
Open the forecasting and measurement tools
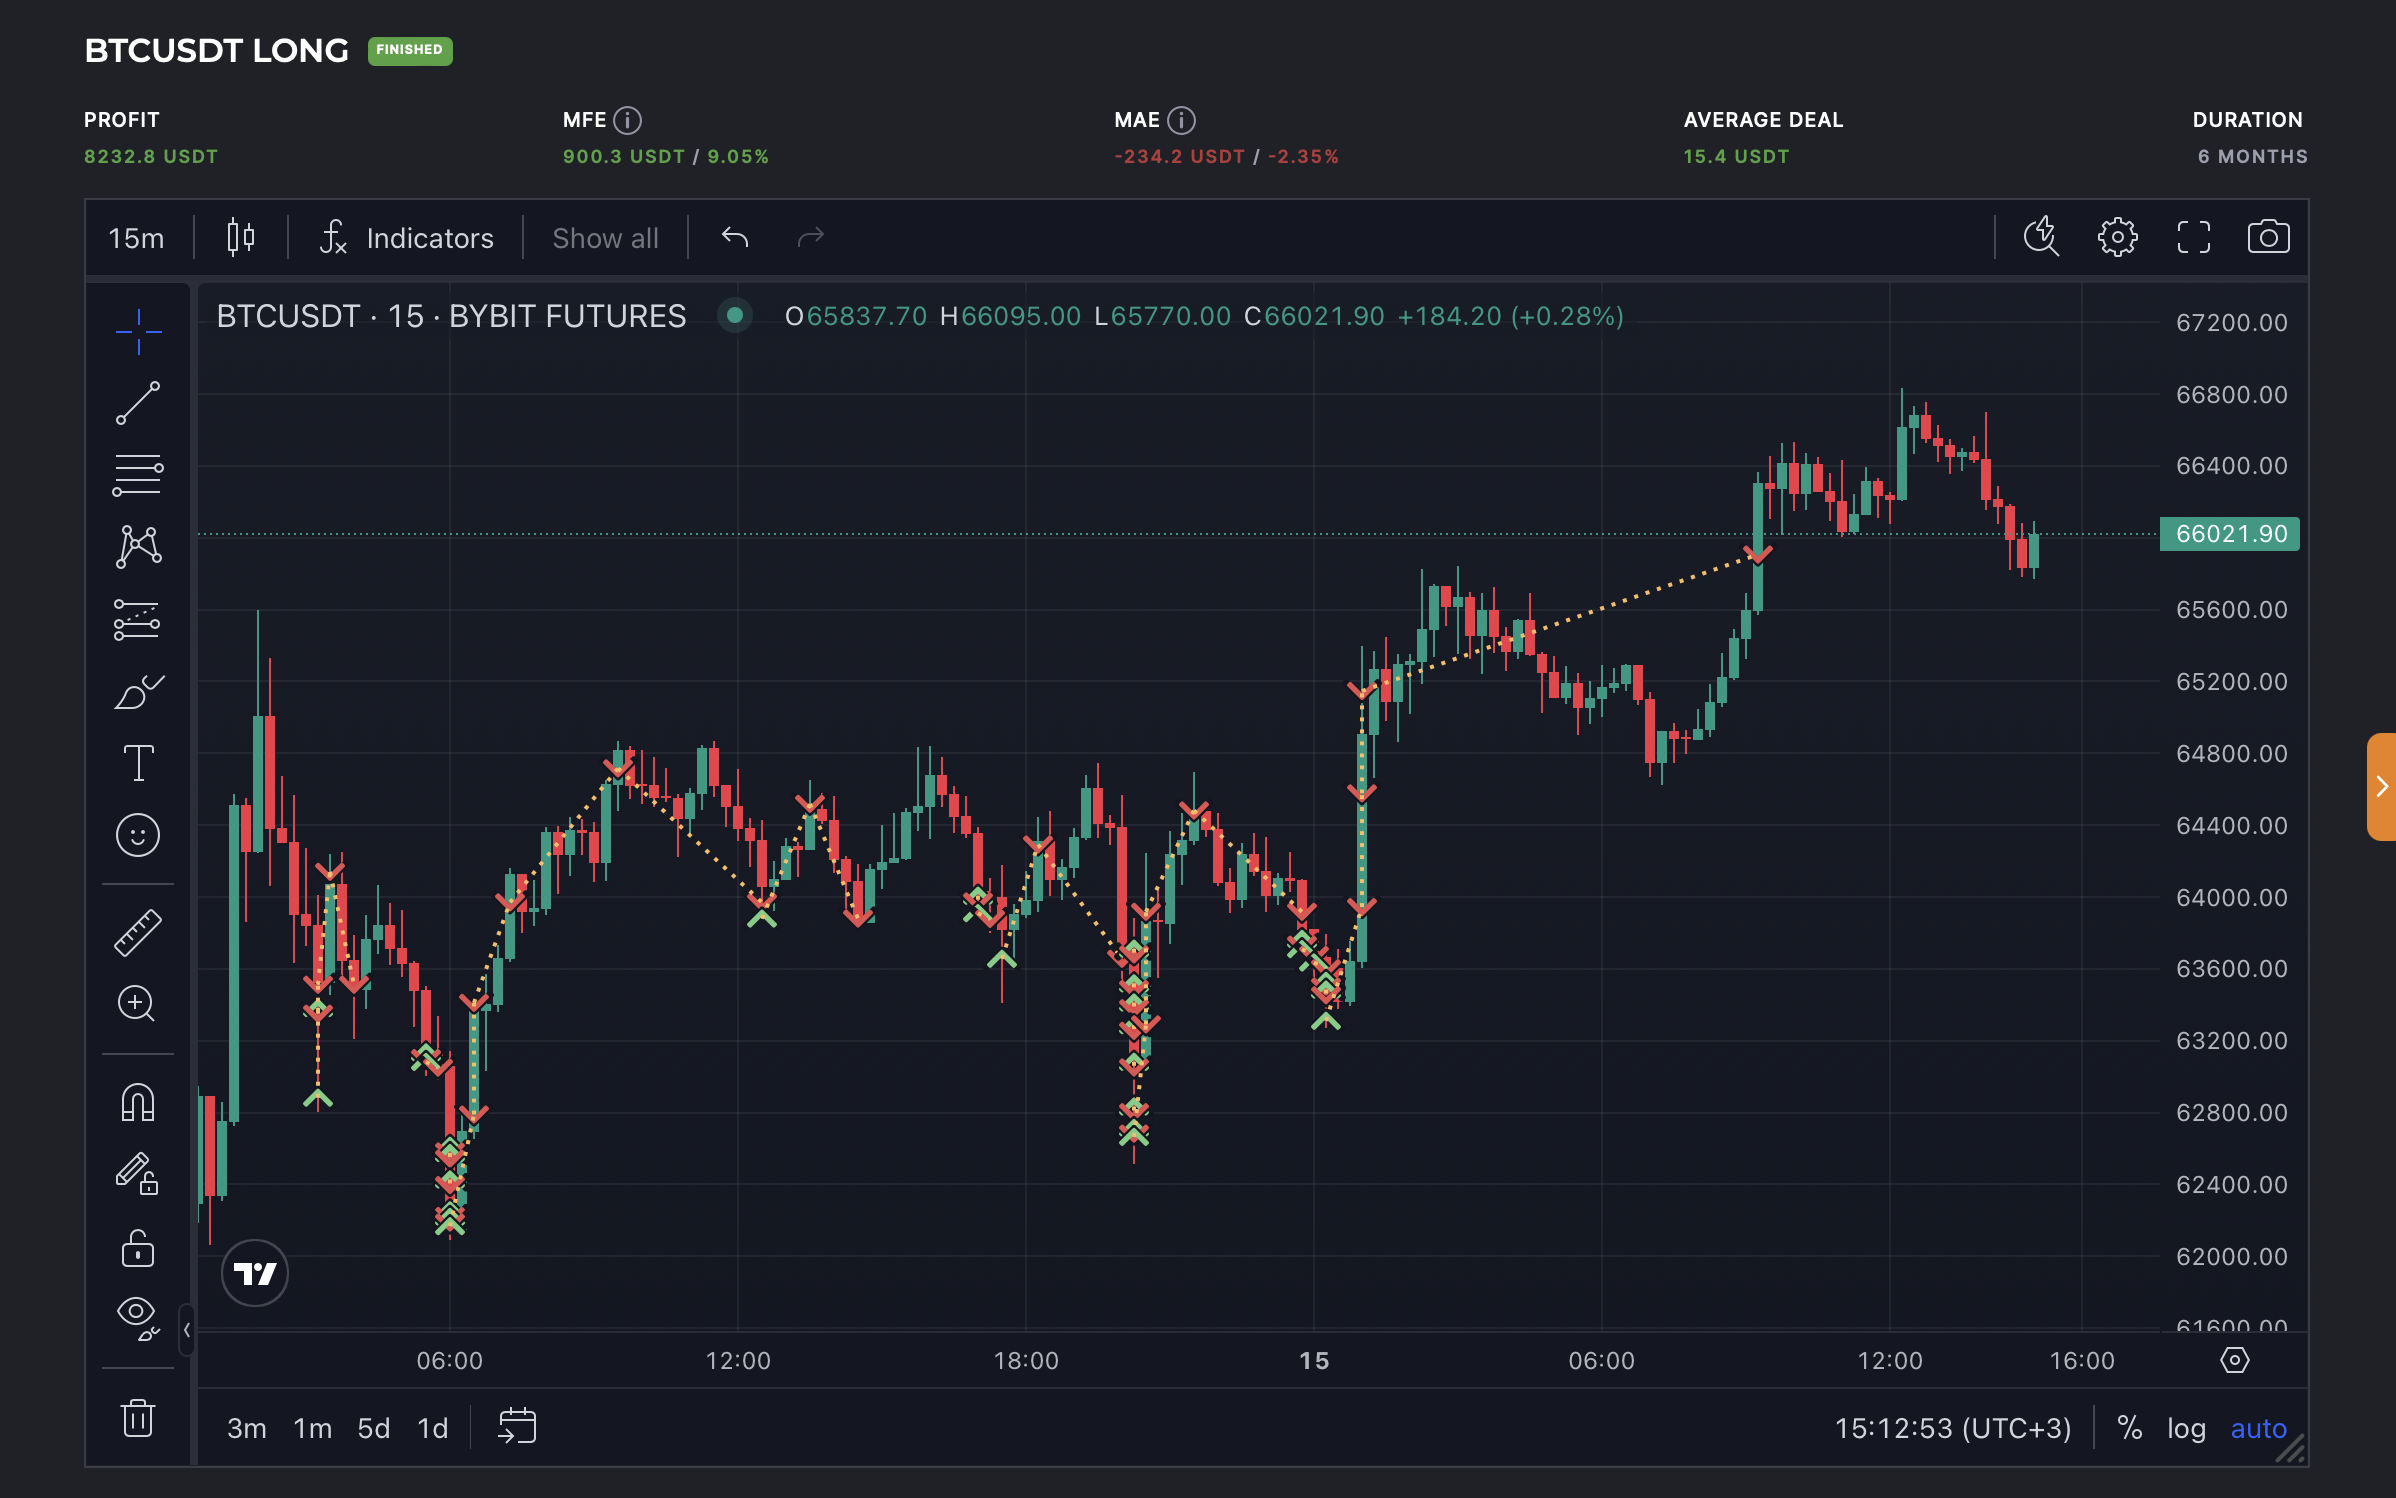[x=138, y=619]
